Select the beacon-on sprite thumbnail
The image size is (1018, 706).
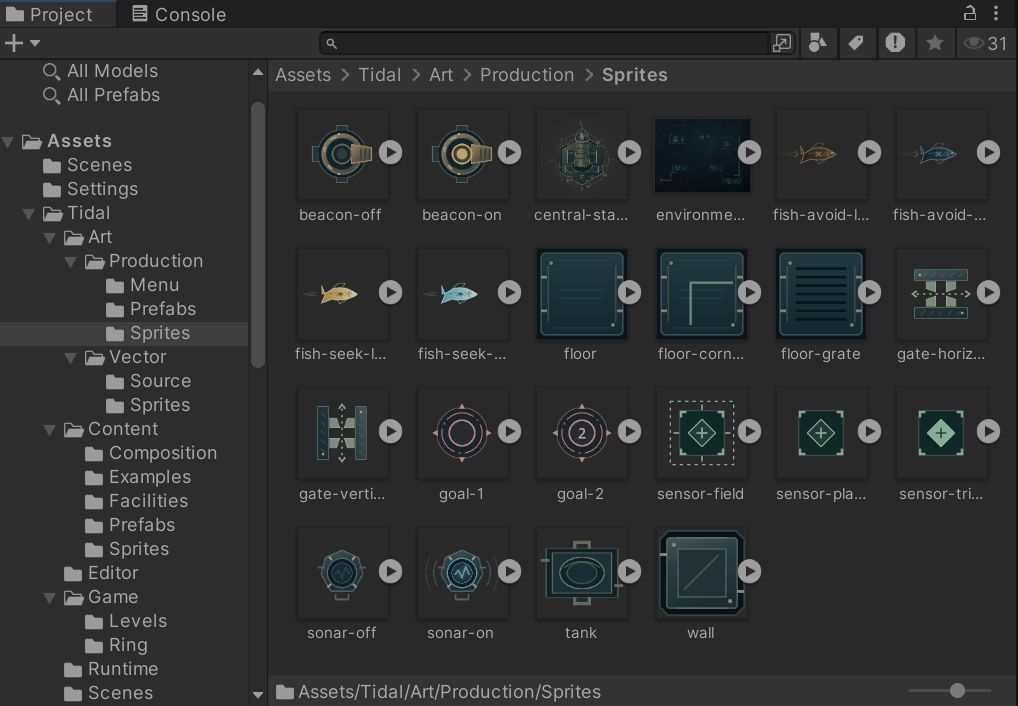pyautogui.click(x=462, y=154)
